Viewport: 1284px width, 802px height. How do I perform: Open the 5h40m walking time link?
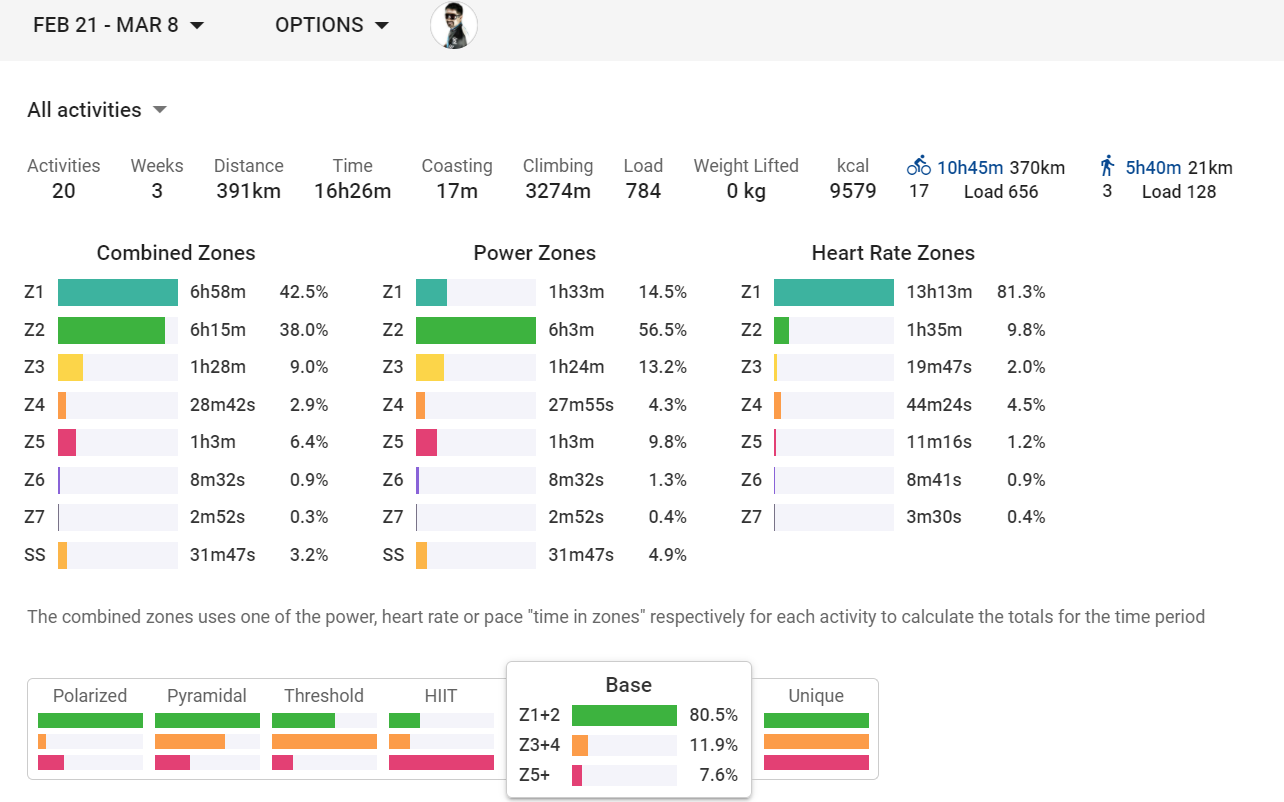pyautogui.click(x=1153, y=167)
